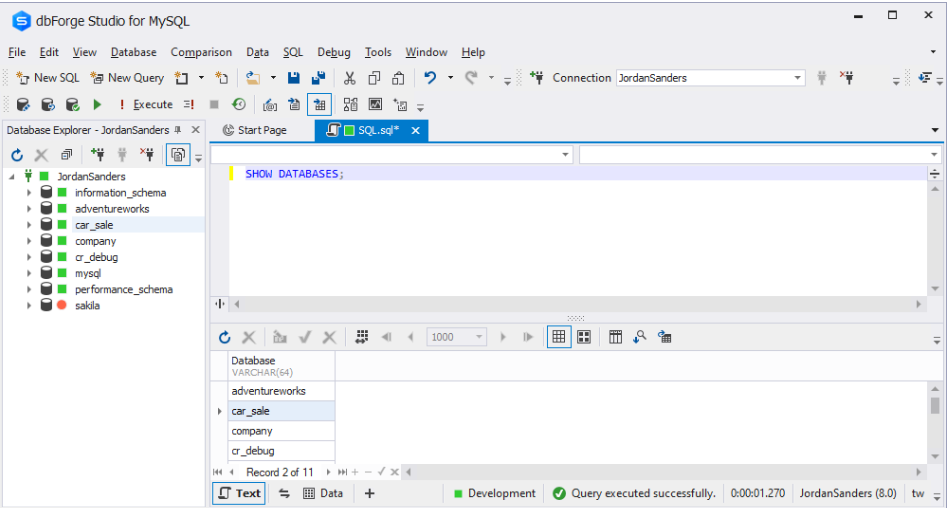Viewport: 949px width, 508px height.
Task: Refresh the results grid data
Action: coord(225,337)
